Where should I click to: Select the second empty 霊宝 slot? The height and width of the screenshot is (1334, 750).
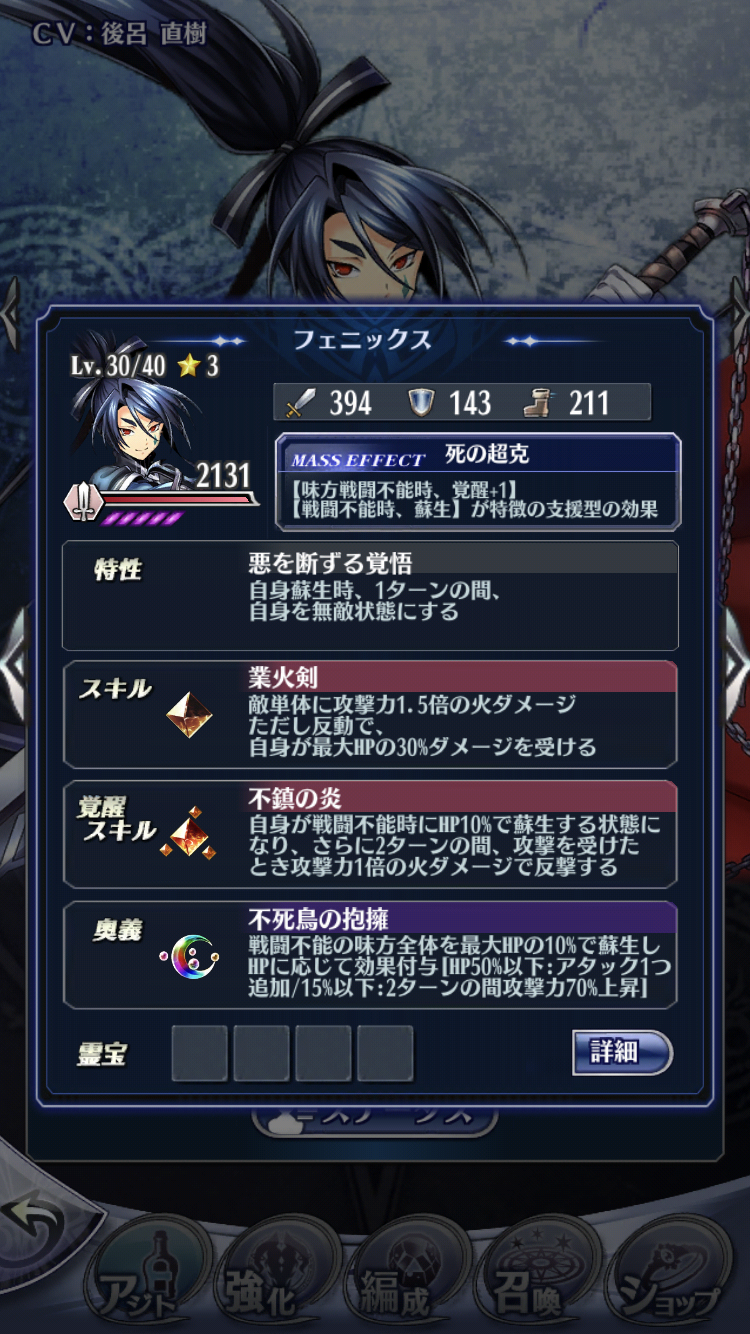(x=261, y=1053)
